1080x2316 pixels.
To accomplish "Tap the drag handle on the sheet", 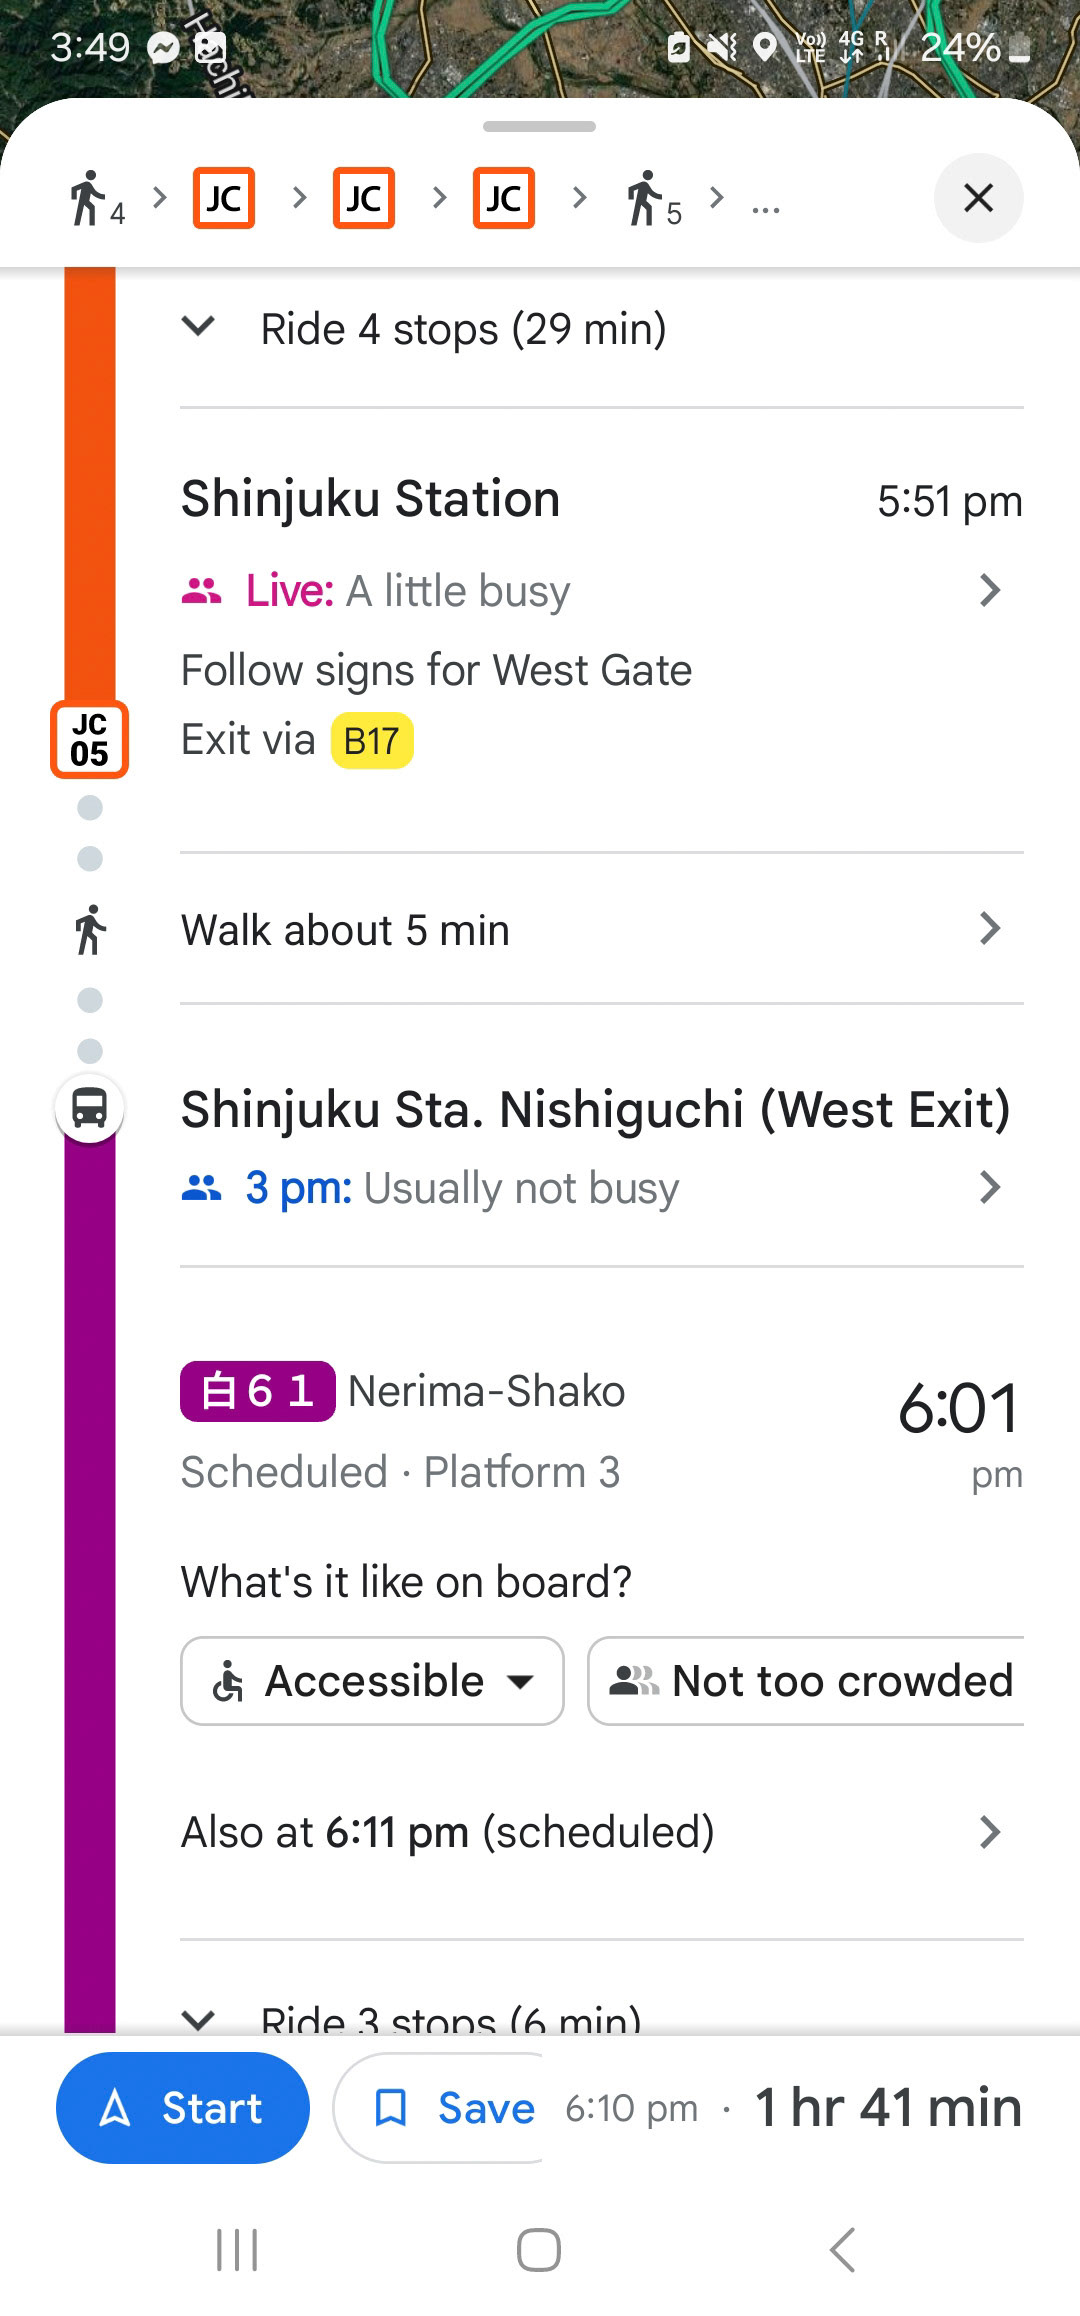I will 539,127.
